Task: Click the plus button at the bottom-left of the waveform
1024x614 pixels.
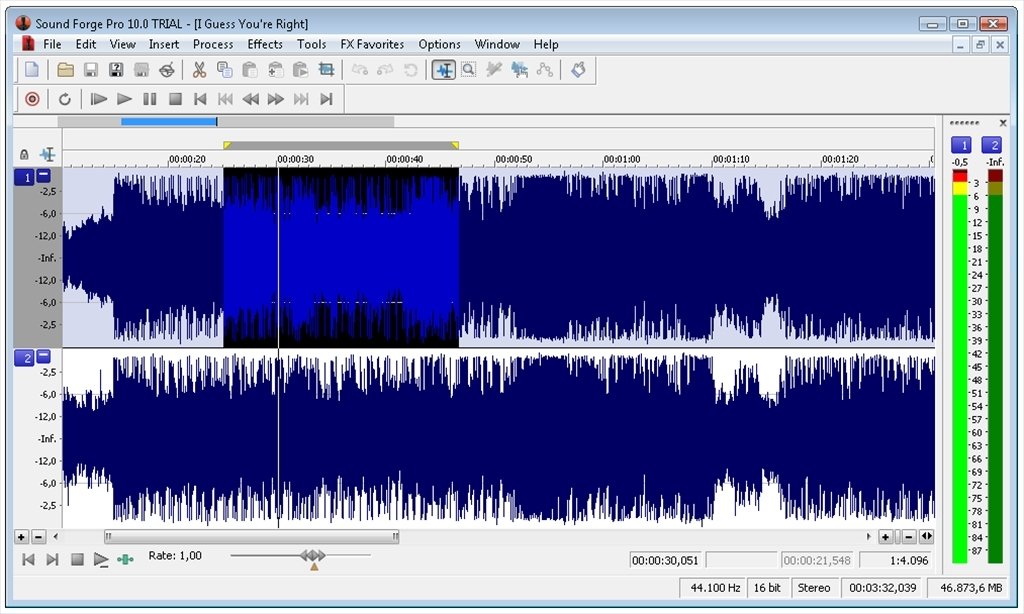Action: click(22, 537)
